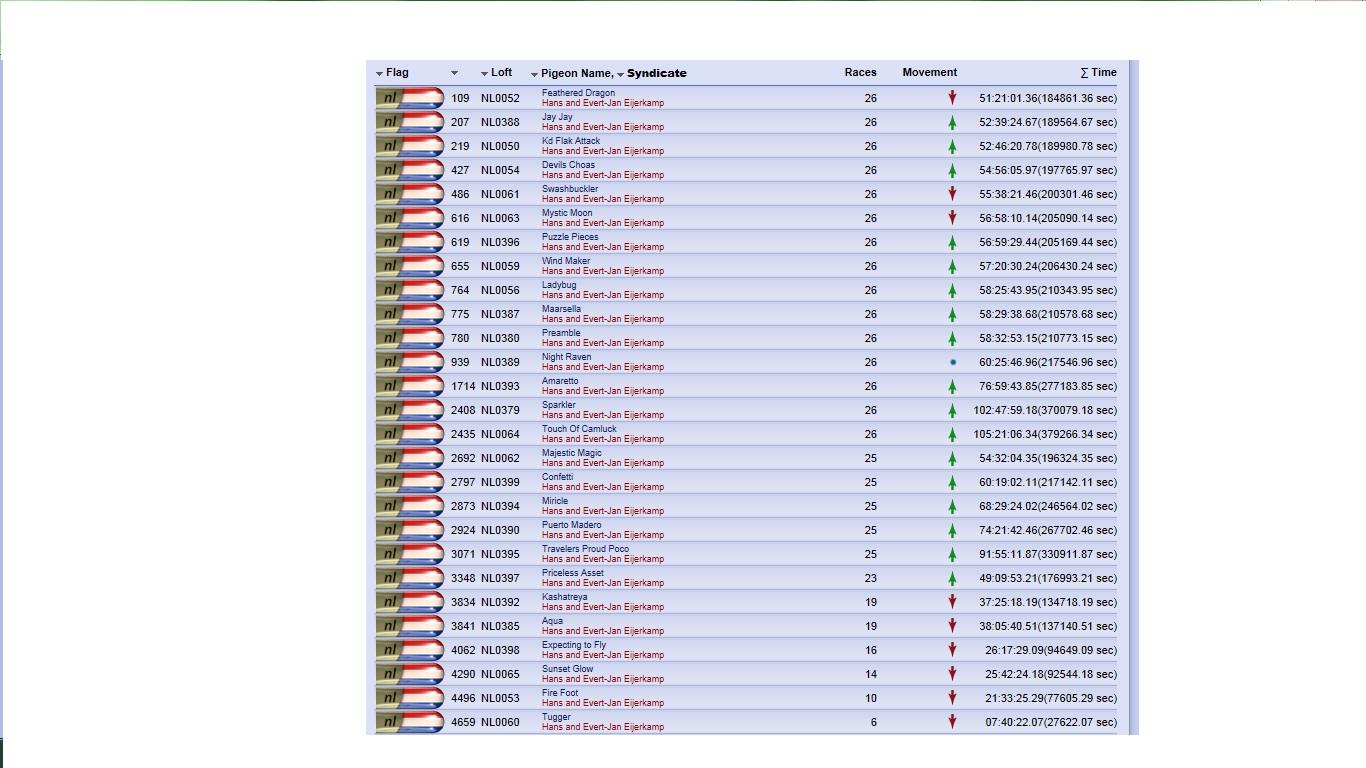The width and height of the screenshot is (1366, 768).
Task: Click time 54:56:05.97(197765.97 sec)
Action: tap(1048, 170)
